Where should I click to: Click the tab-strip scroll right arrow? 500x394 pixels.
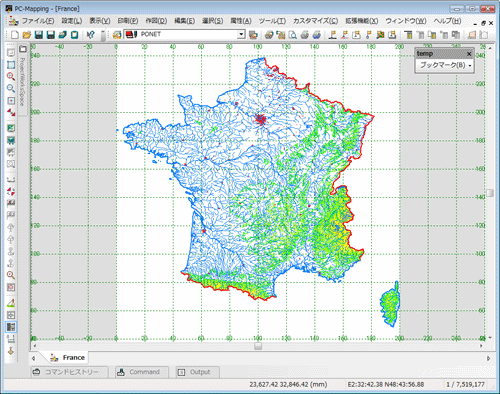(x=488, y=359)
